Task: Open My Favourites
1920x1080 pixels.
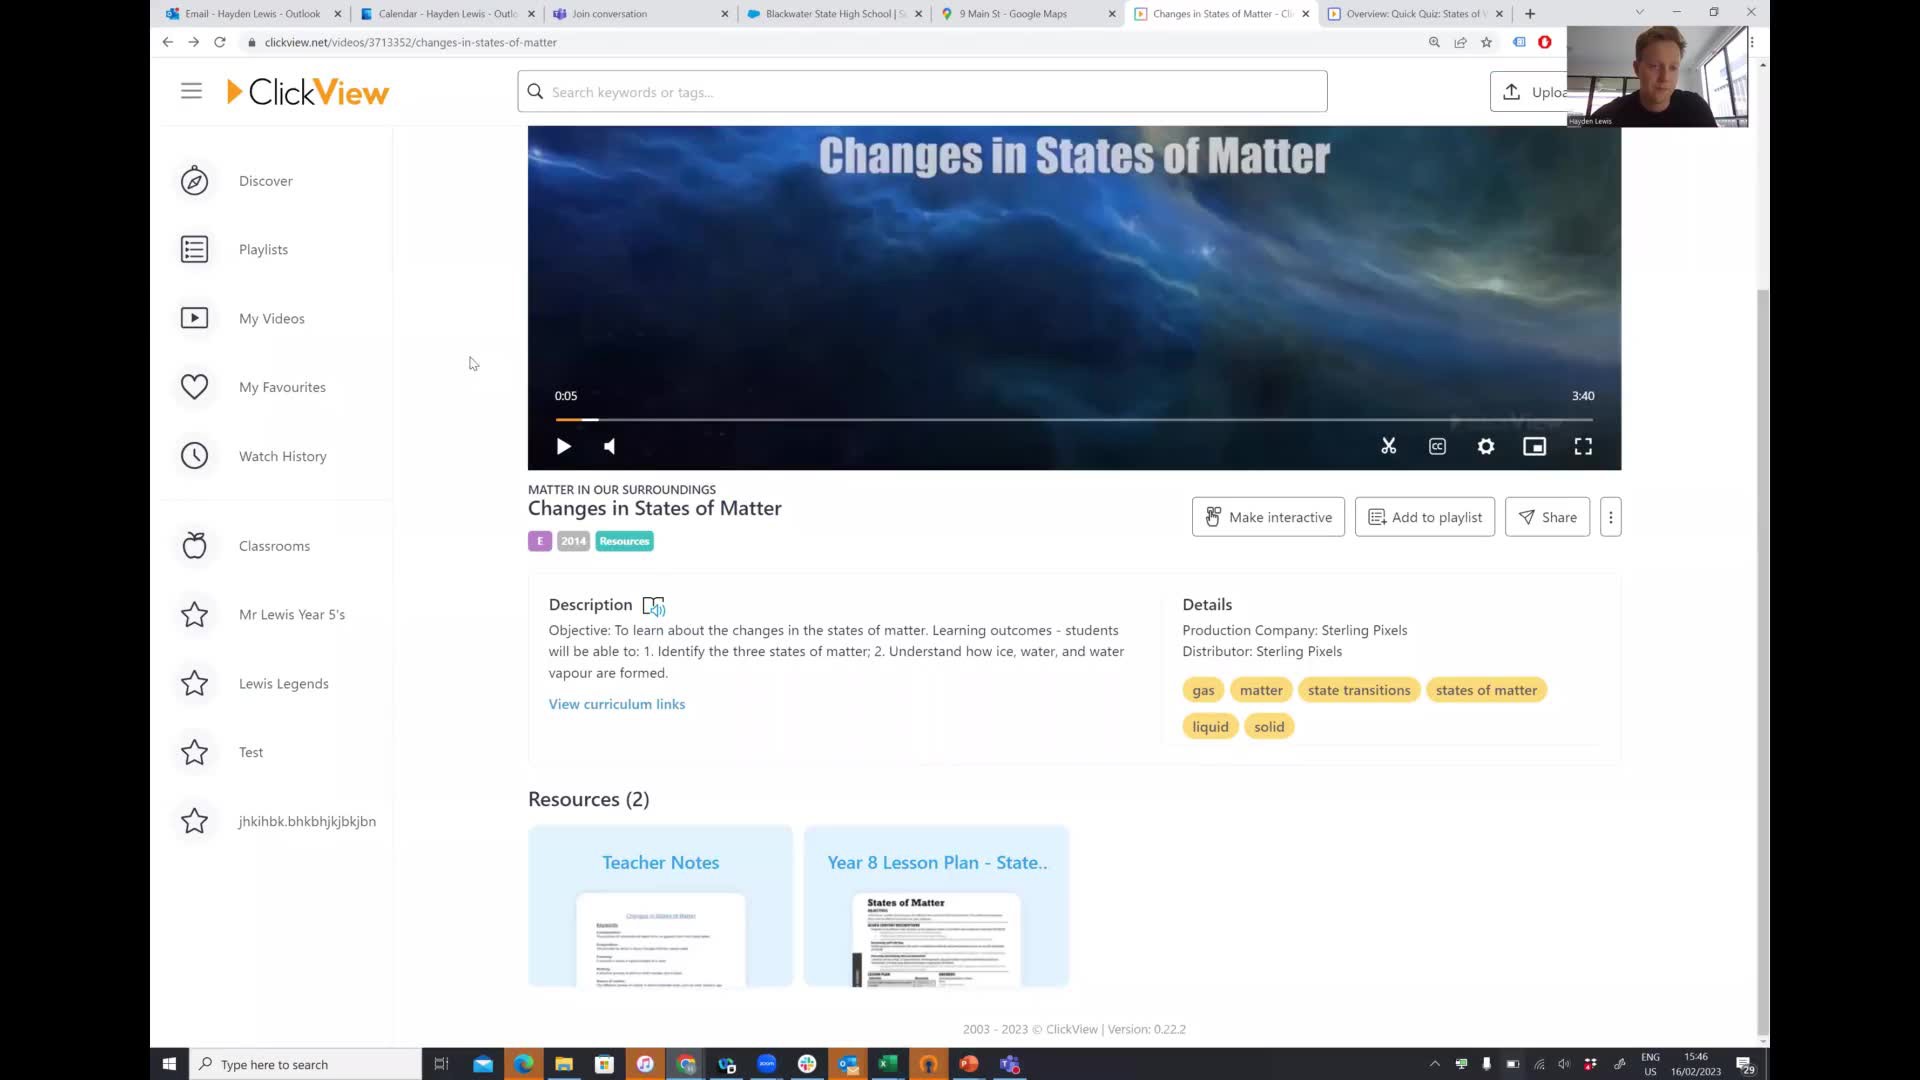Action: (282, 386)
